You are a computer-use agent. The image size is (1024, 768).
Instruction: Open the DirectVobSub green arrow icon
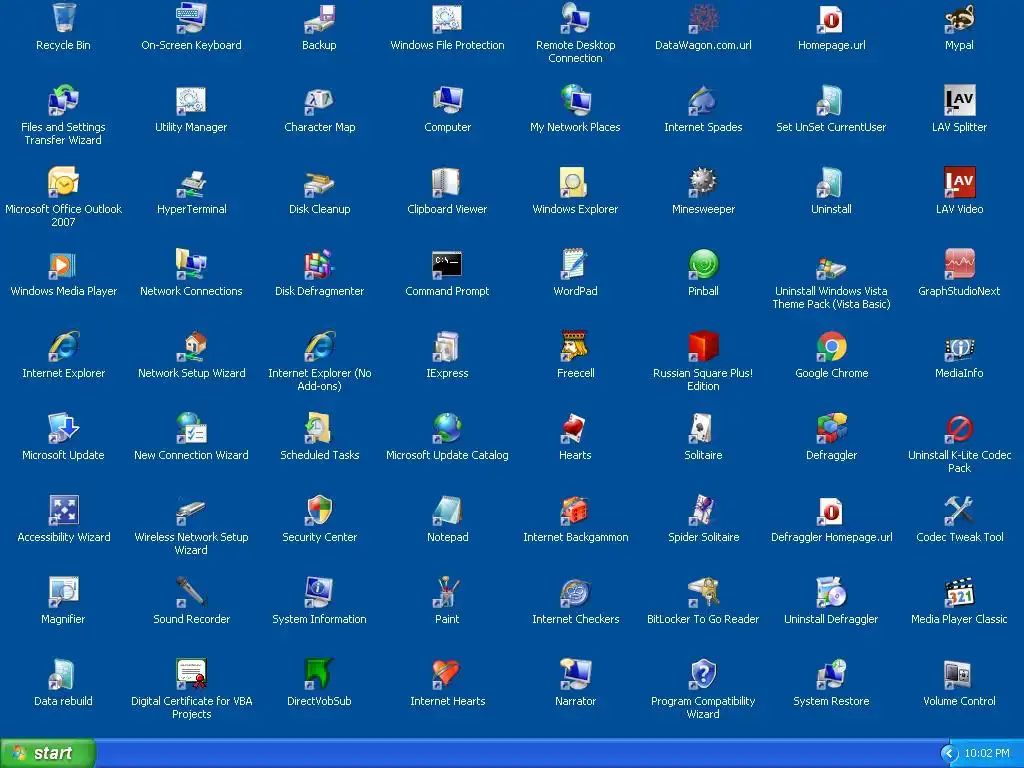319,674
